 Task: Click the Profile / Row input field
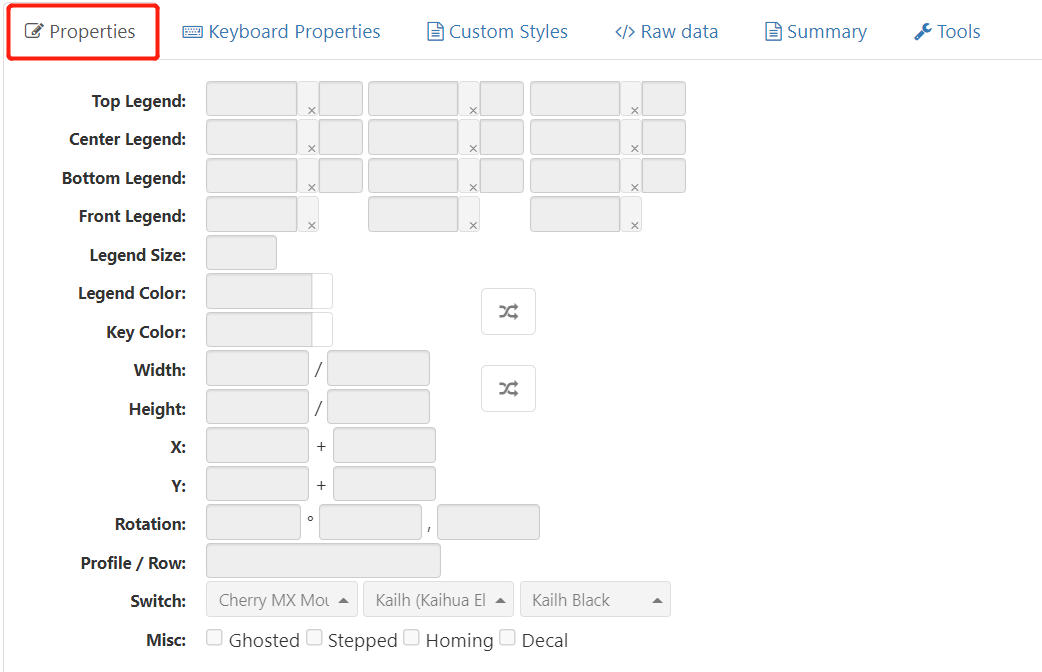(x=323, y=561)
